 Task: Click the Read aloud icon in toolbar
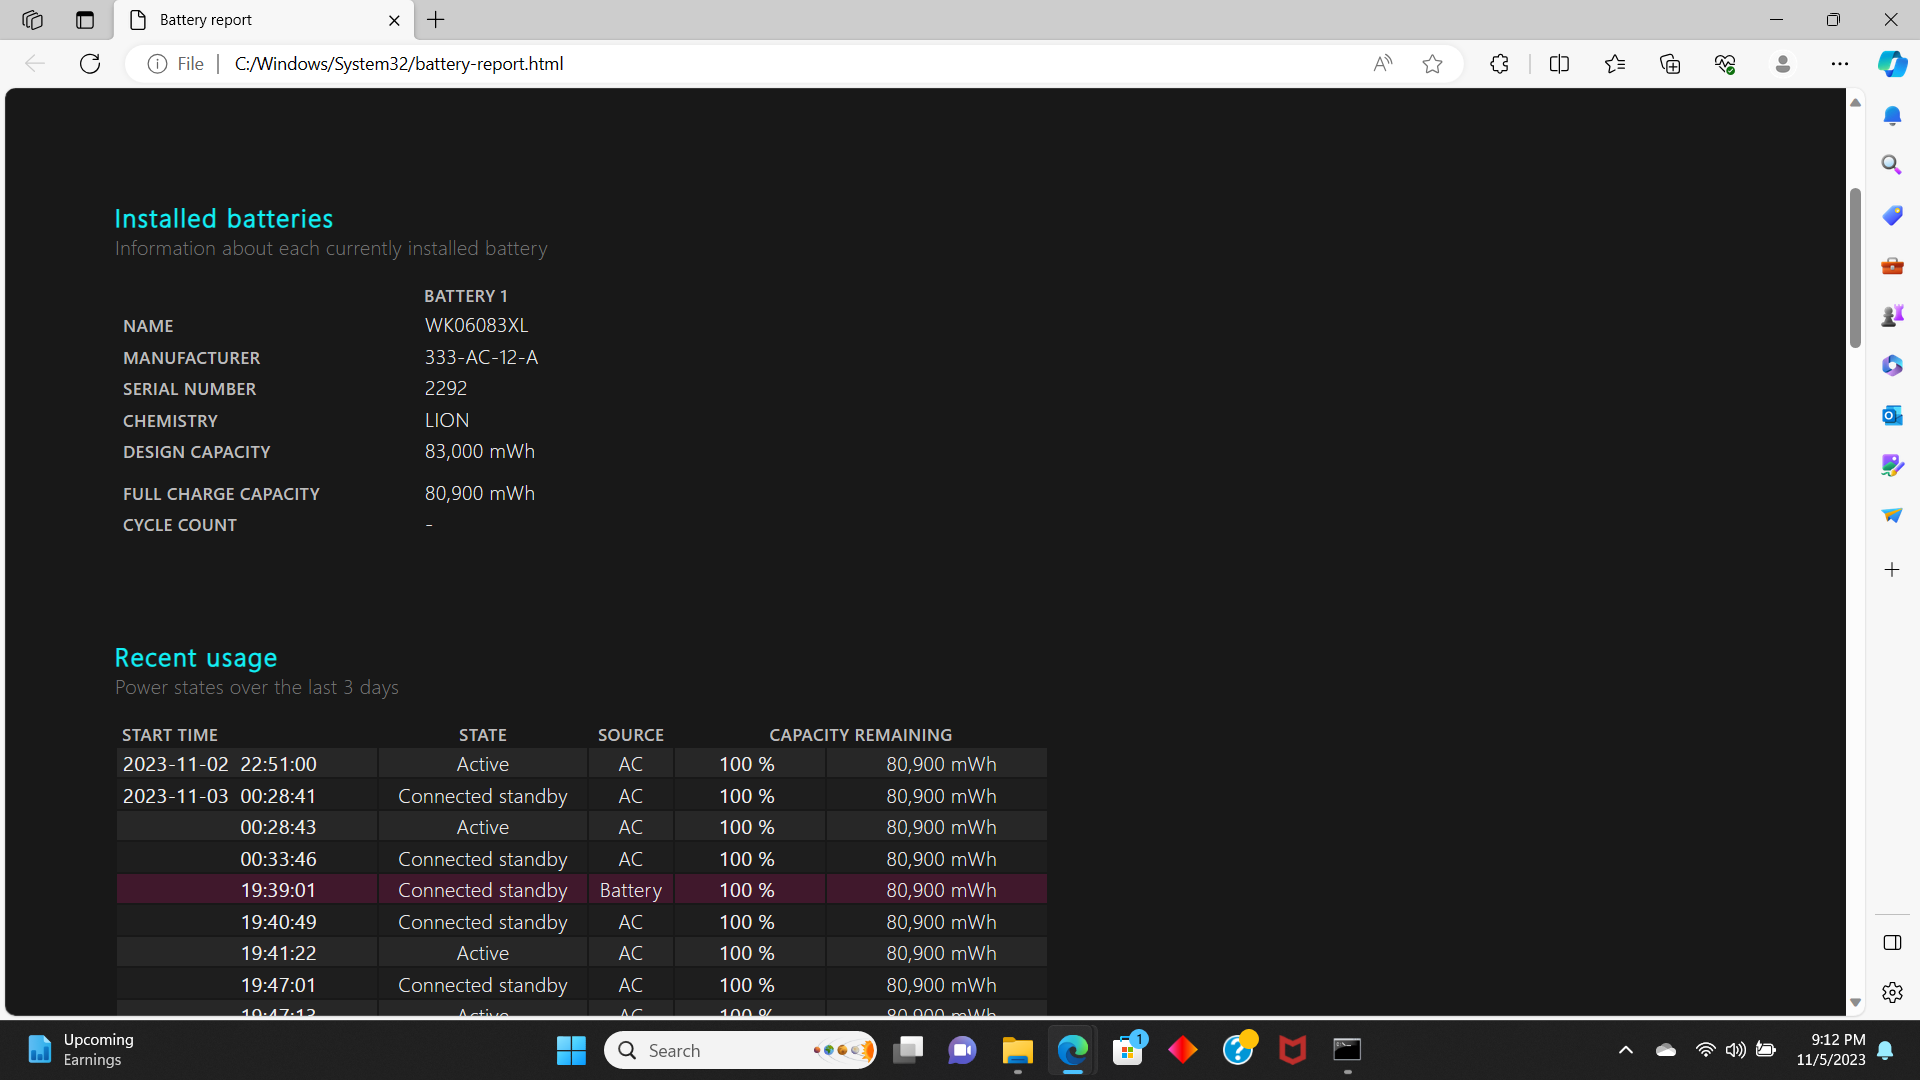point(1383,62)
